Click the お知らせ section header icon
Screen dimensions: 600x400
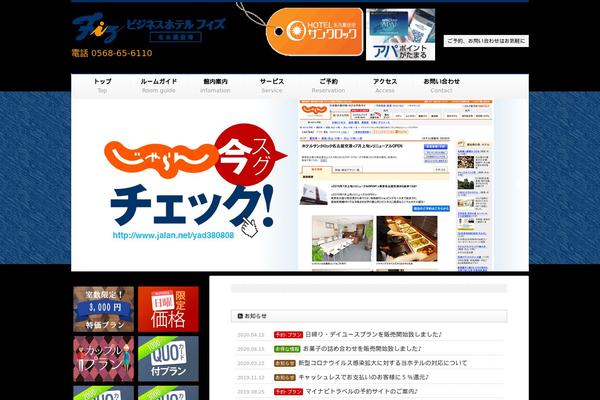click(240, 316)
